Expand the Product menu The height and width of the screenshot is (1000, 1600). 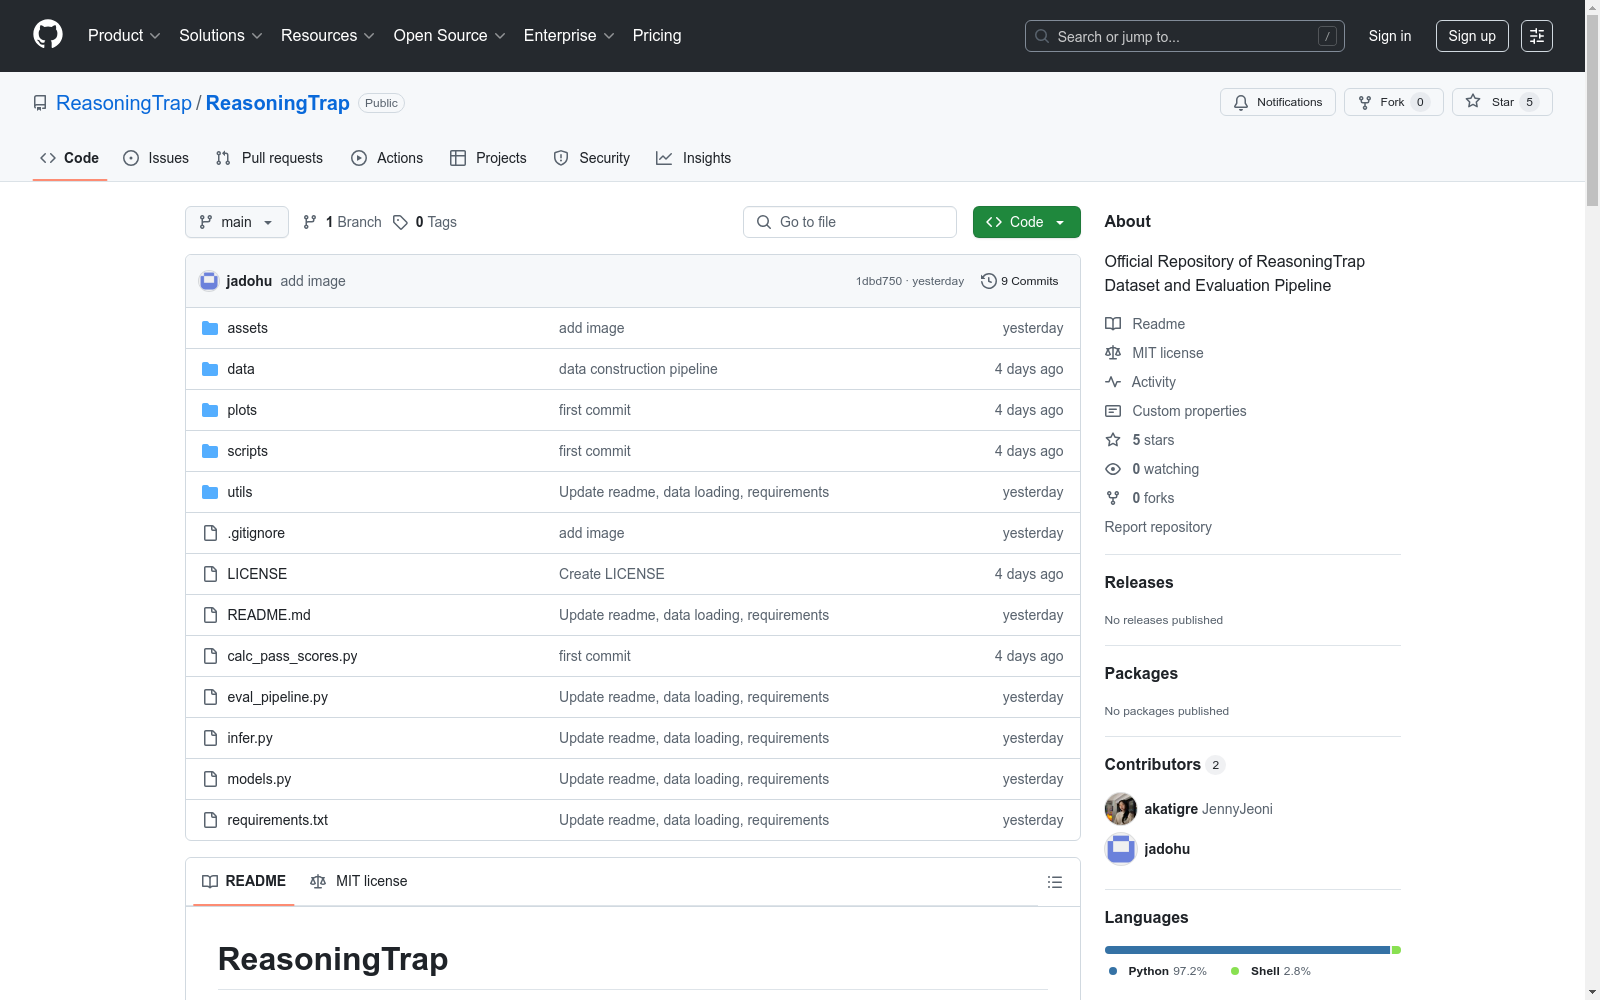[x=124, y=36]
